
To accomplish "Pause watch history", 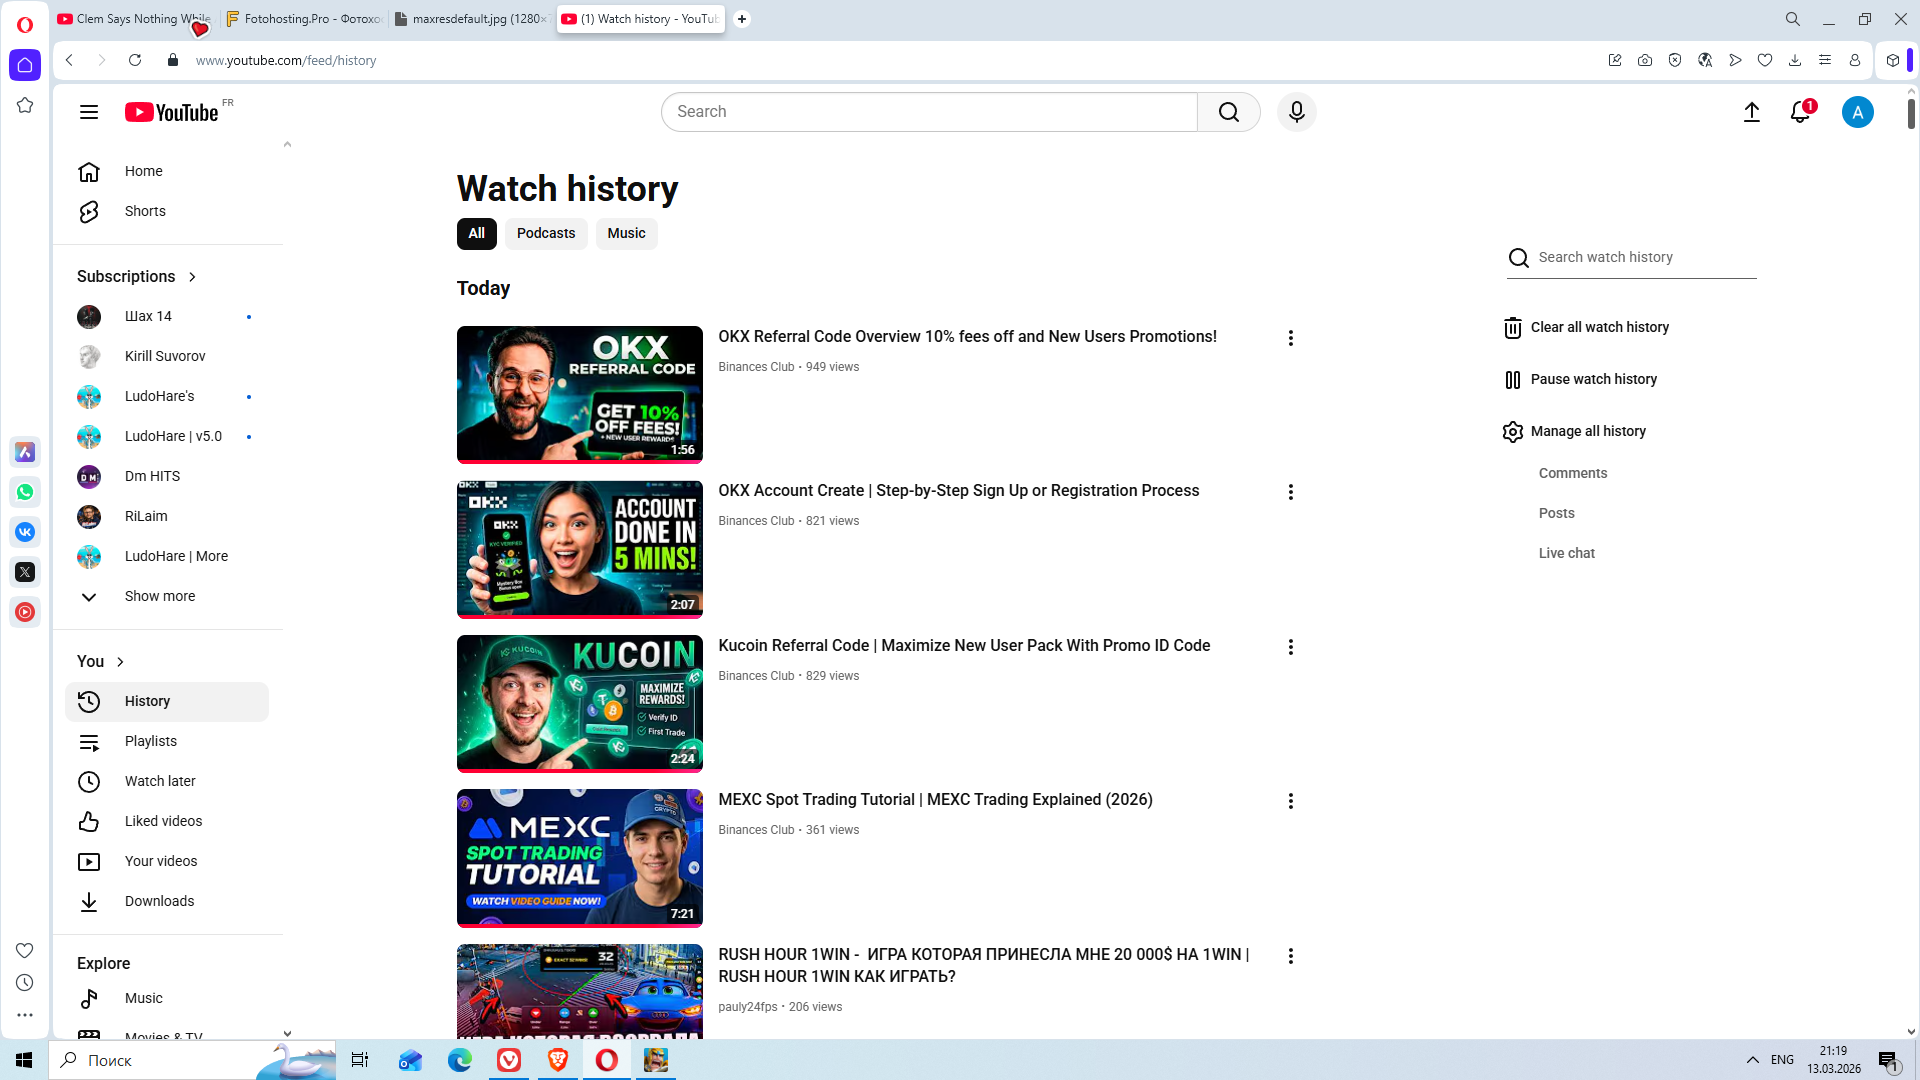I will [1593, 379].
